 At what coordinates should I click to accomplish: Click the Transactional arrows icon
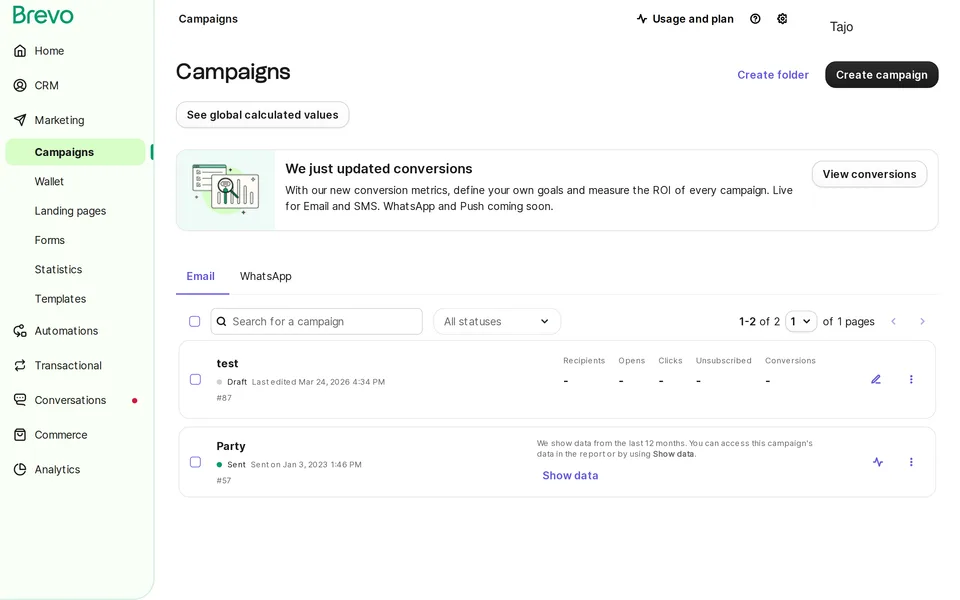pos(20,366)
